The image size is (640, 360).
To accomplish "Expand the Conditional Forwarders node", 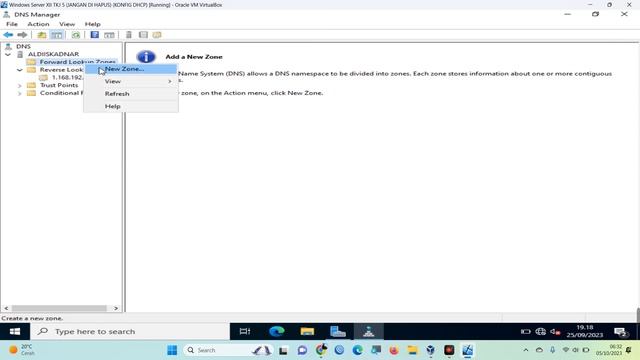I will click(19, 93).
